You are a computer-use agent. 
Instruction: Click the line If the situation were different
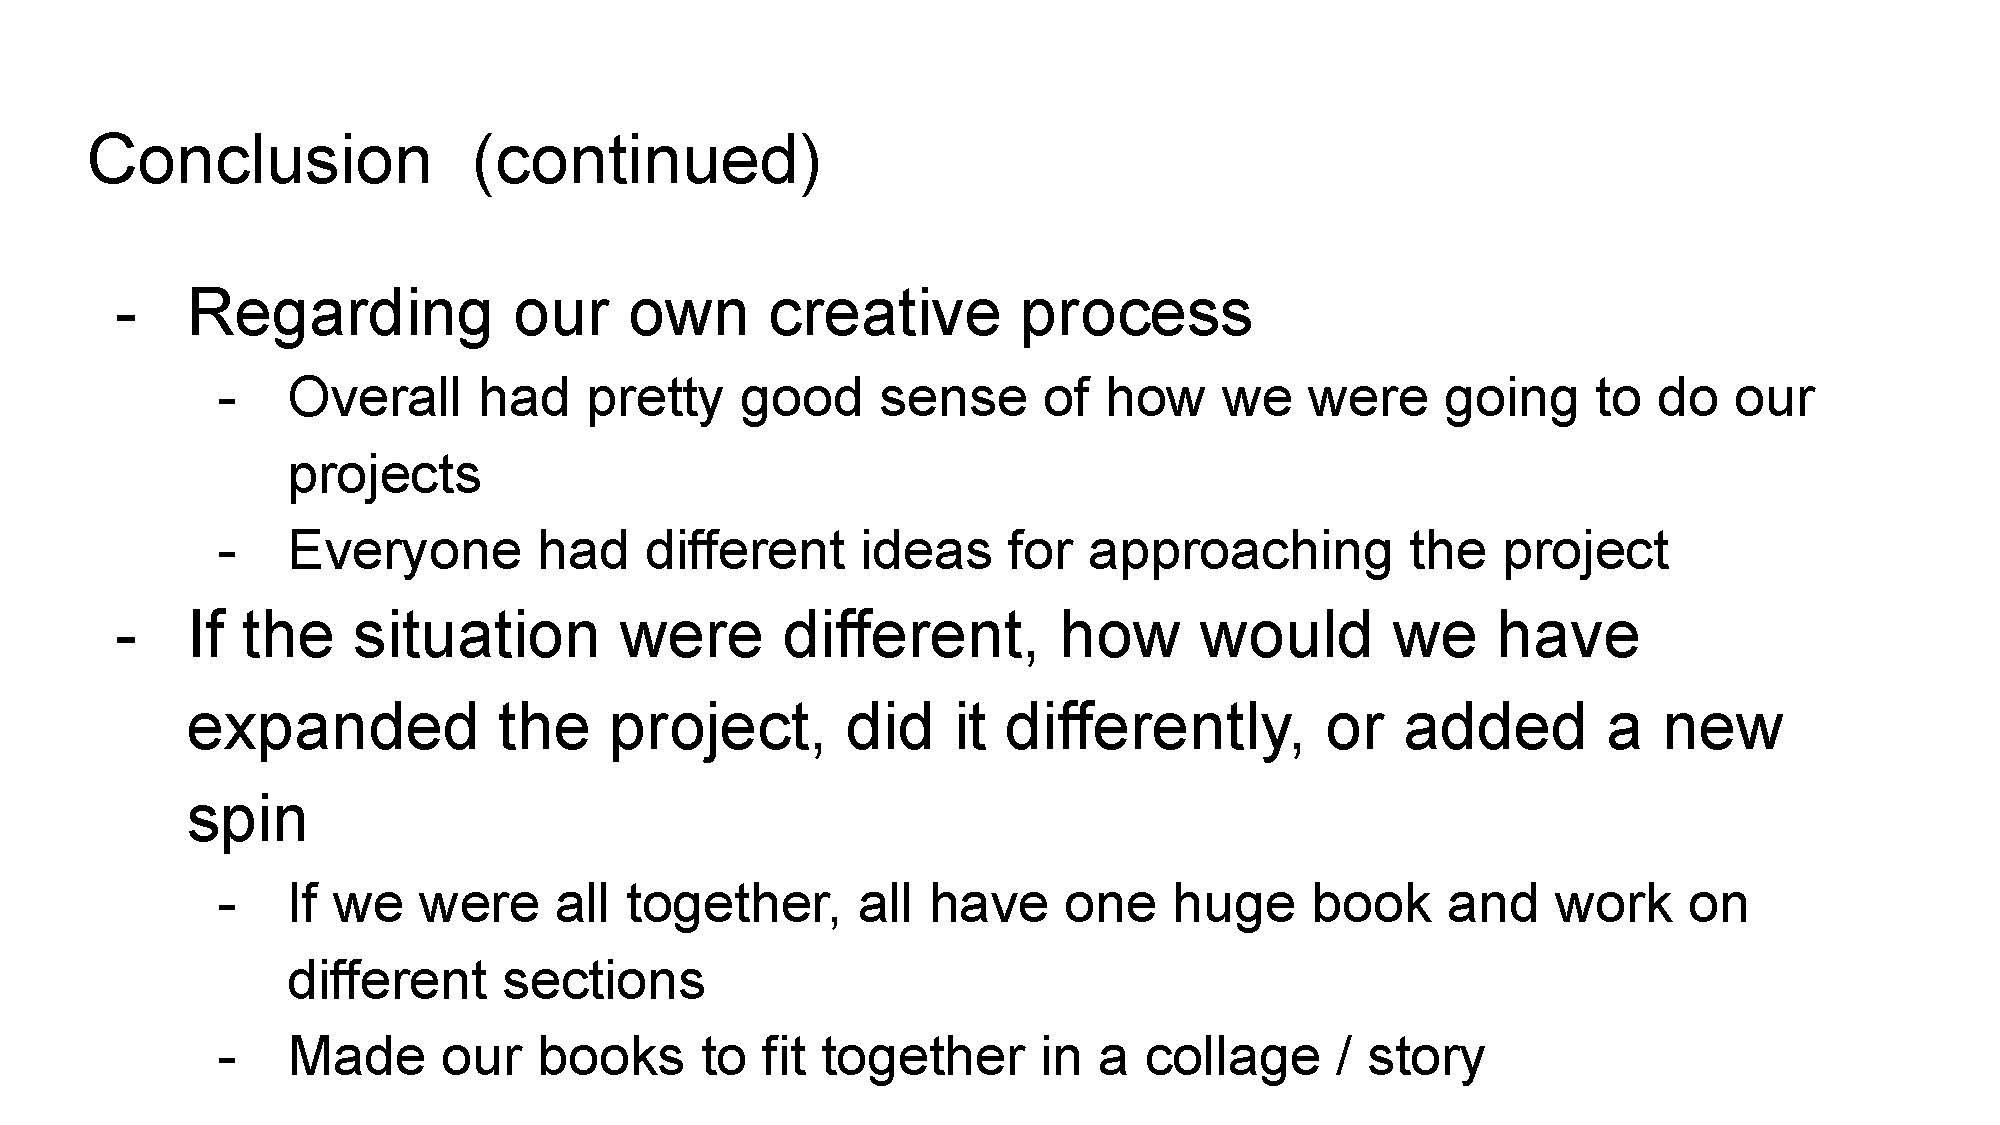tap(914, 635)
